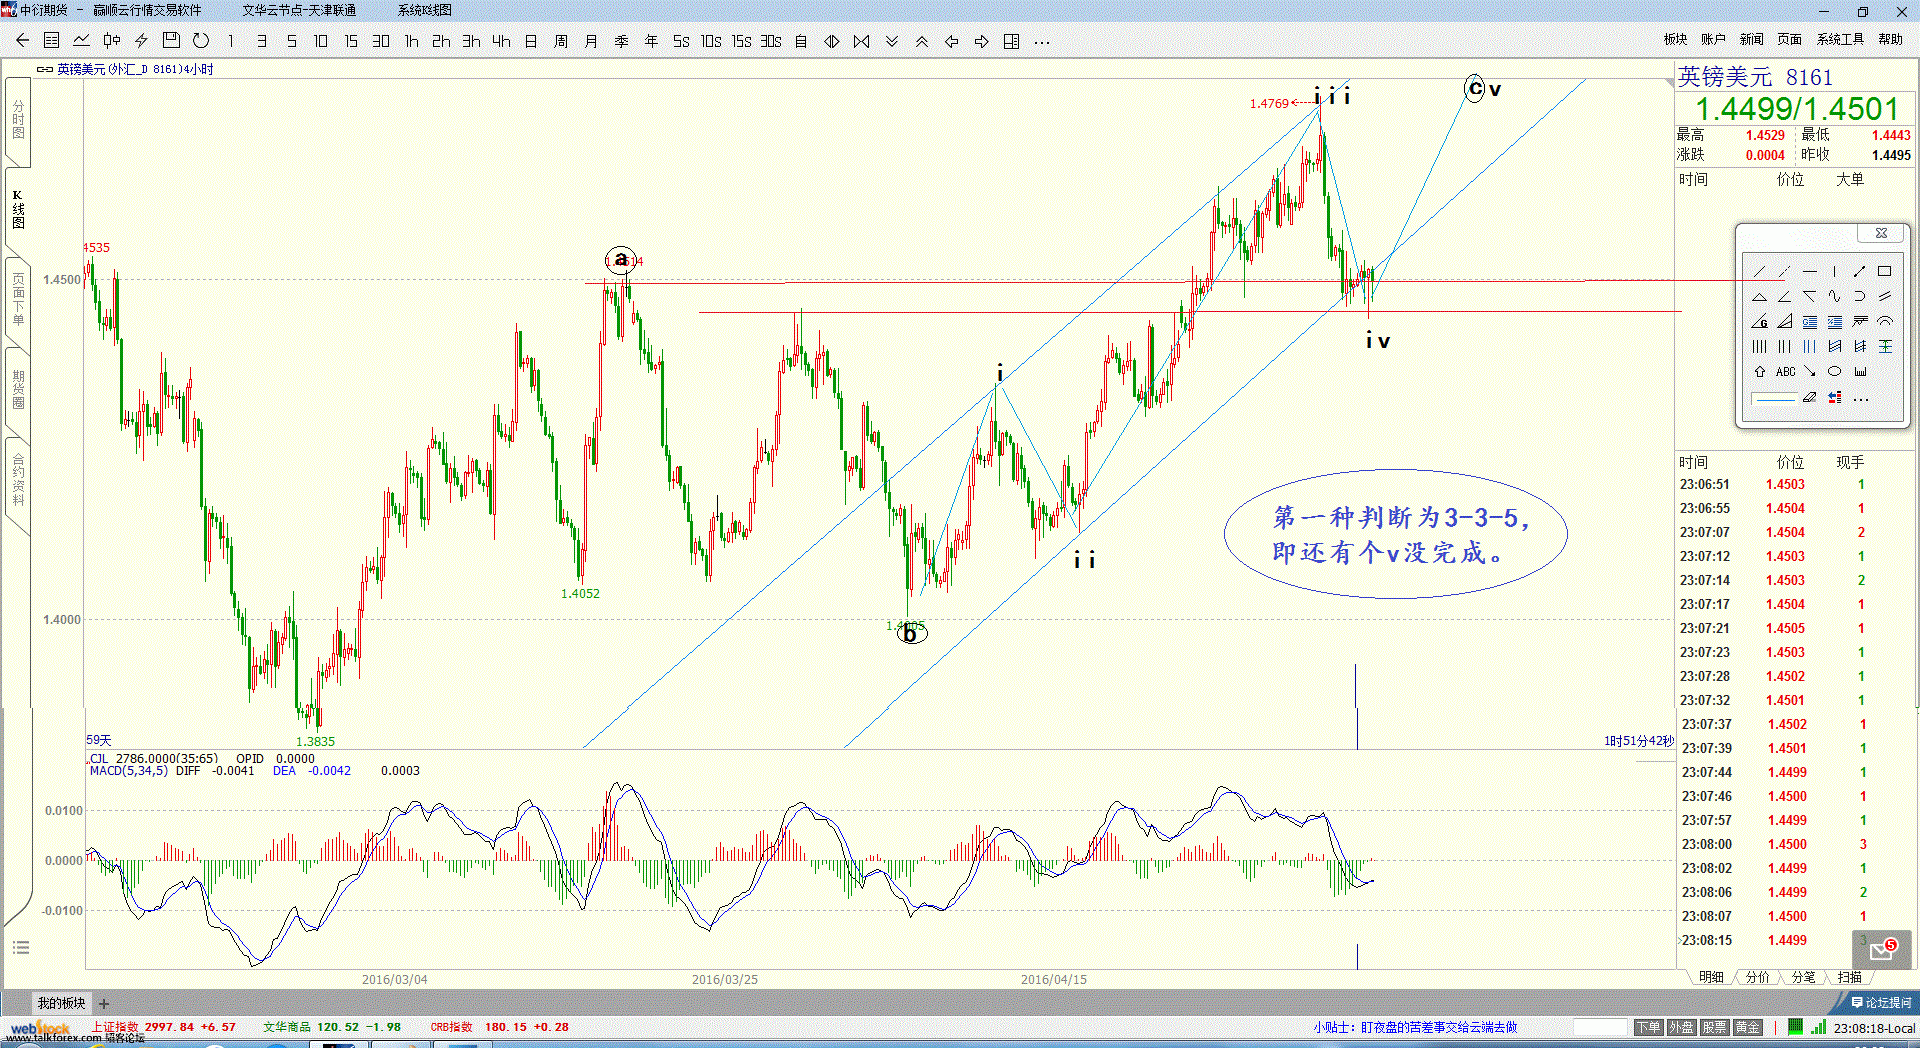Image resolution: width=1920 pixels, height=1048 pixels.
Task: Select the ABC text annotation tool
Action: (x=1785, y=371)
